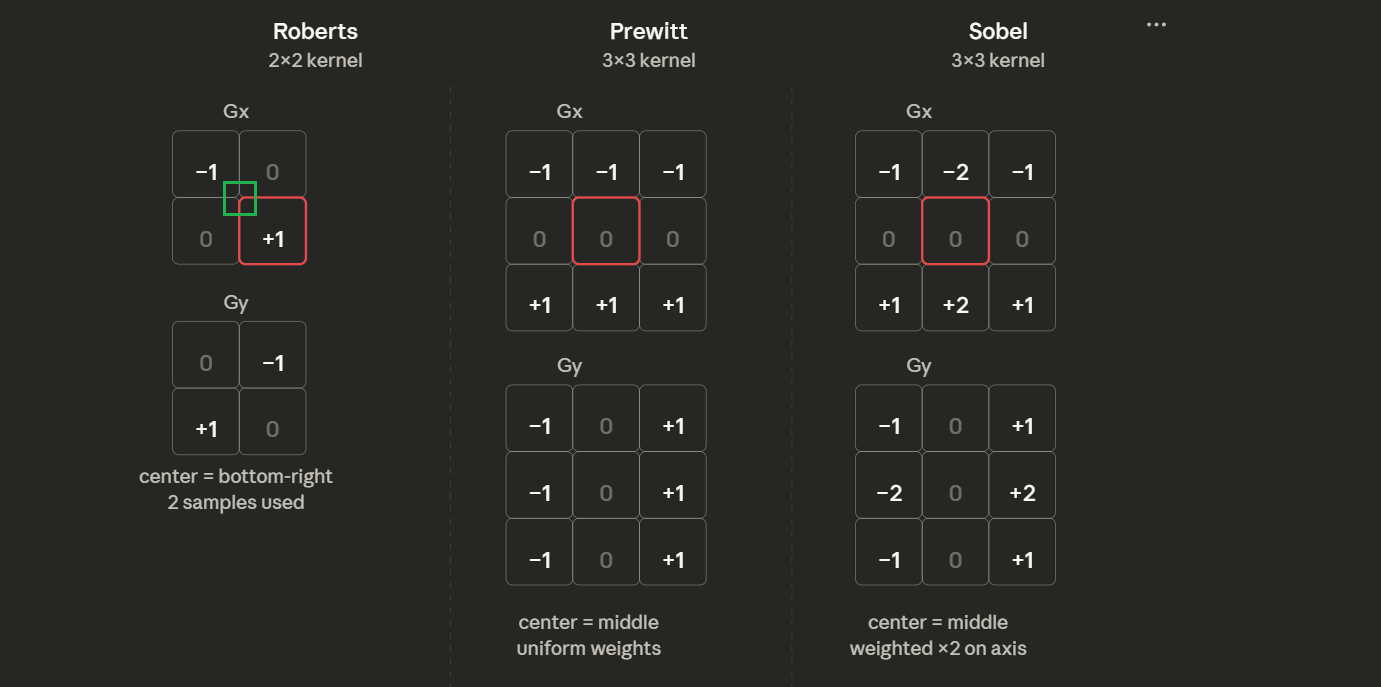Click the "weighted ×2 on axis" caption

[x=938, y=648]
